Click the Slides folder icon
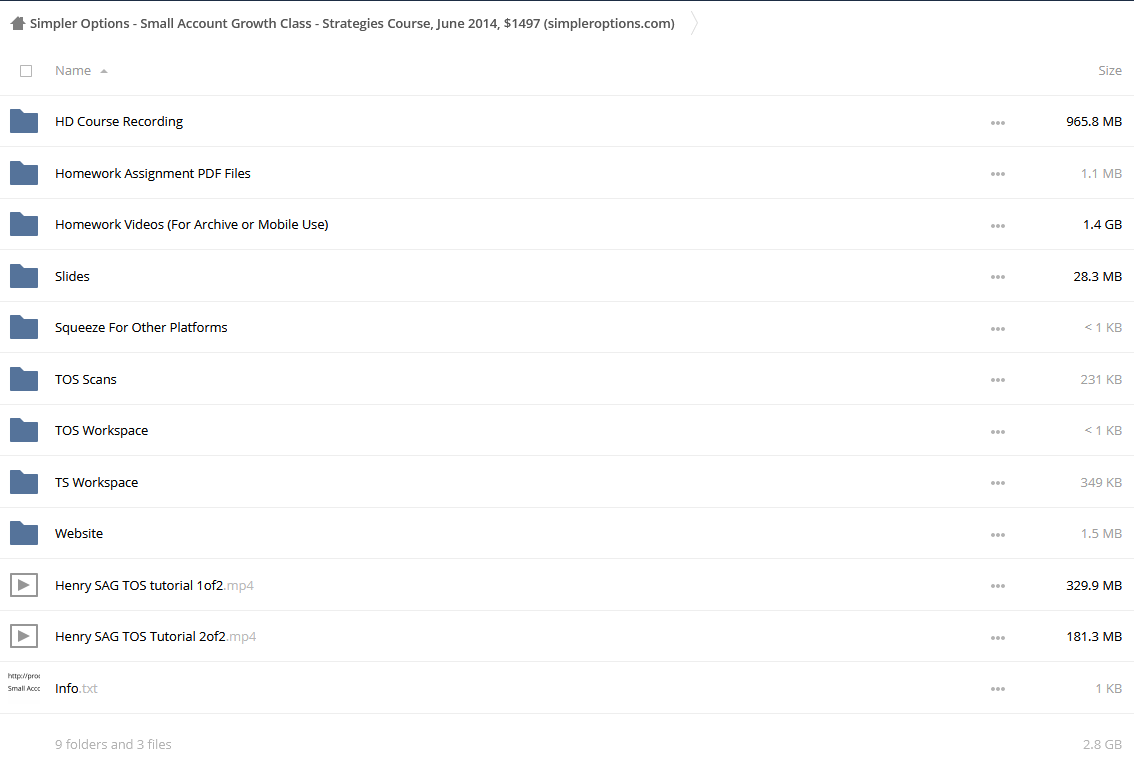Screen dimensions: 1134x772 point(24,276)
